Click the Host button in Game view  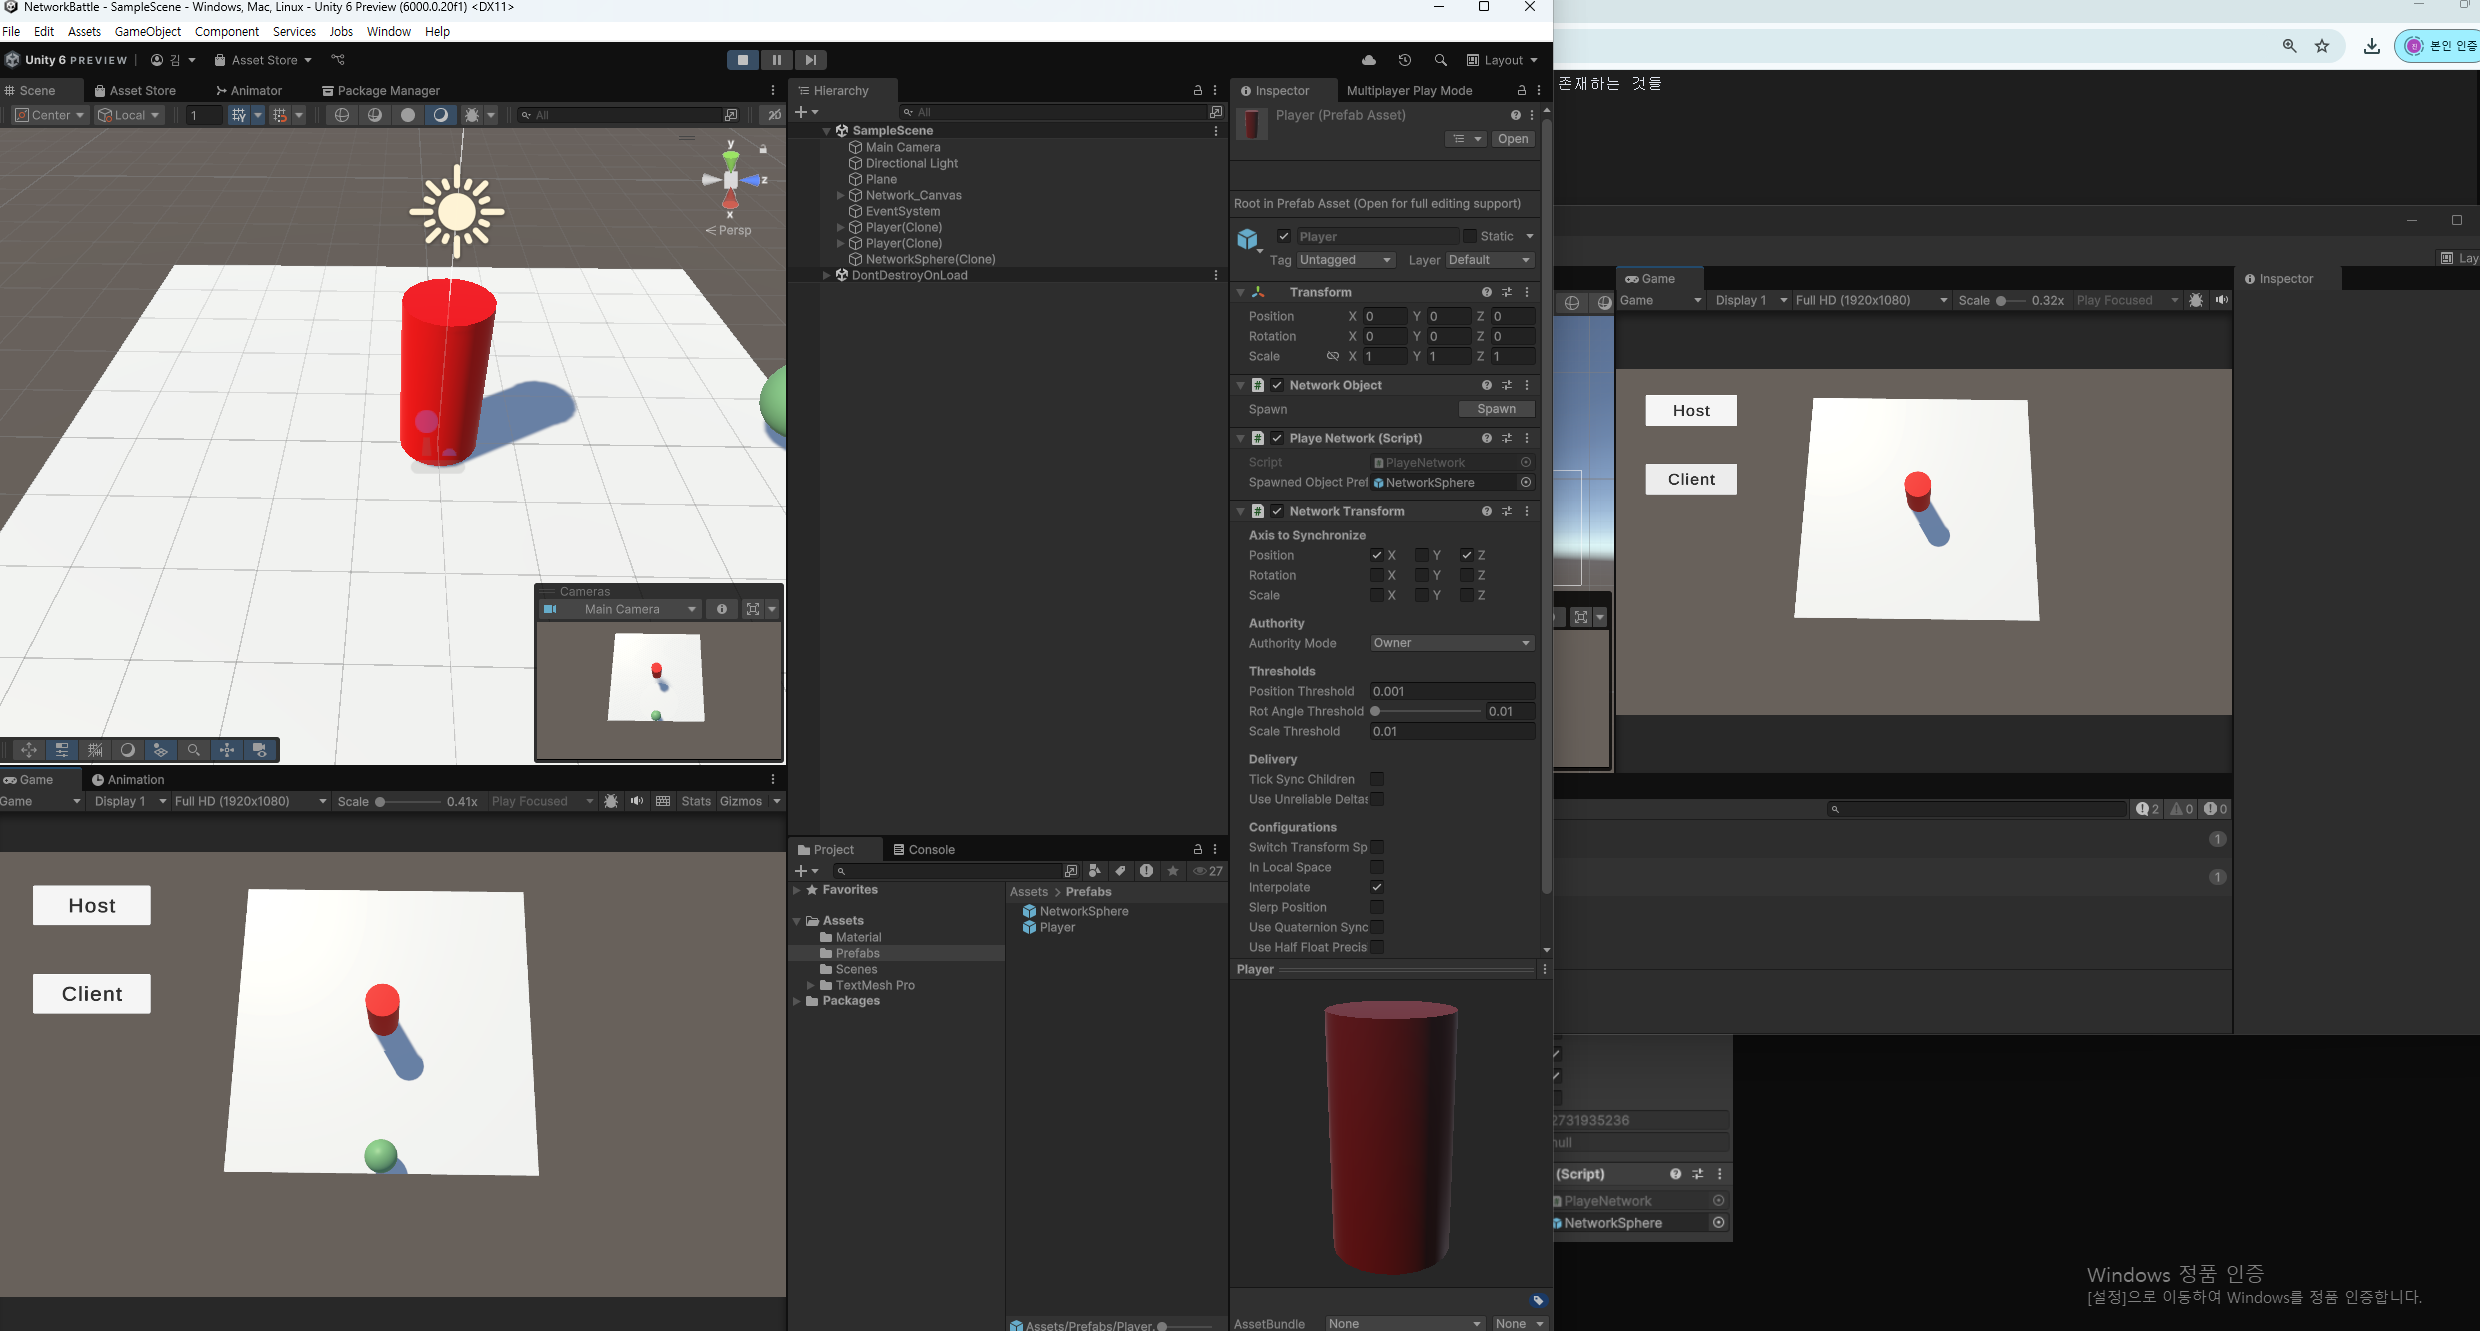pos(92,905)
